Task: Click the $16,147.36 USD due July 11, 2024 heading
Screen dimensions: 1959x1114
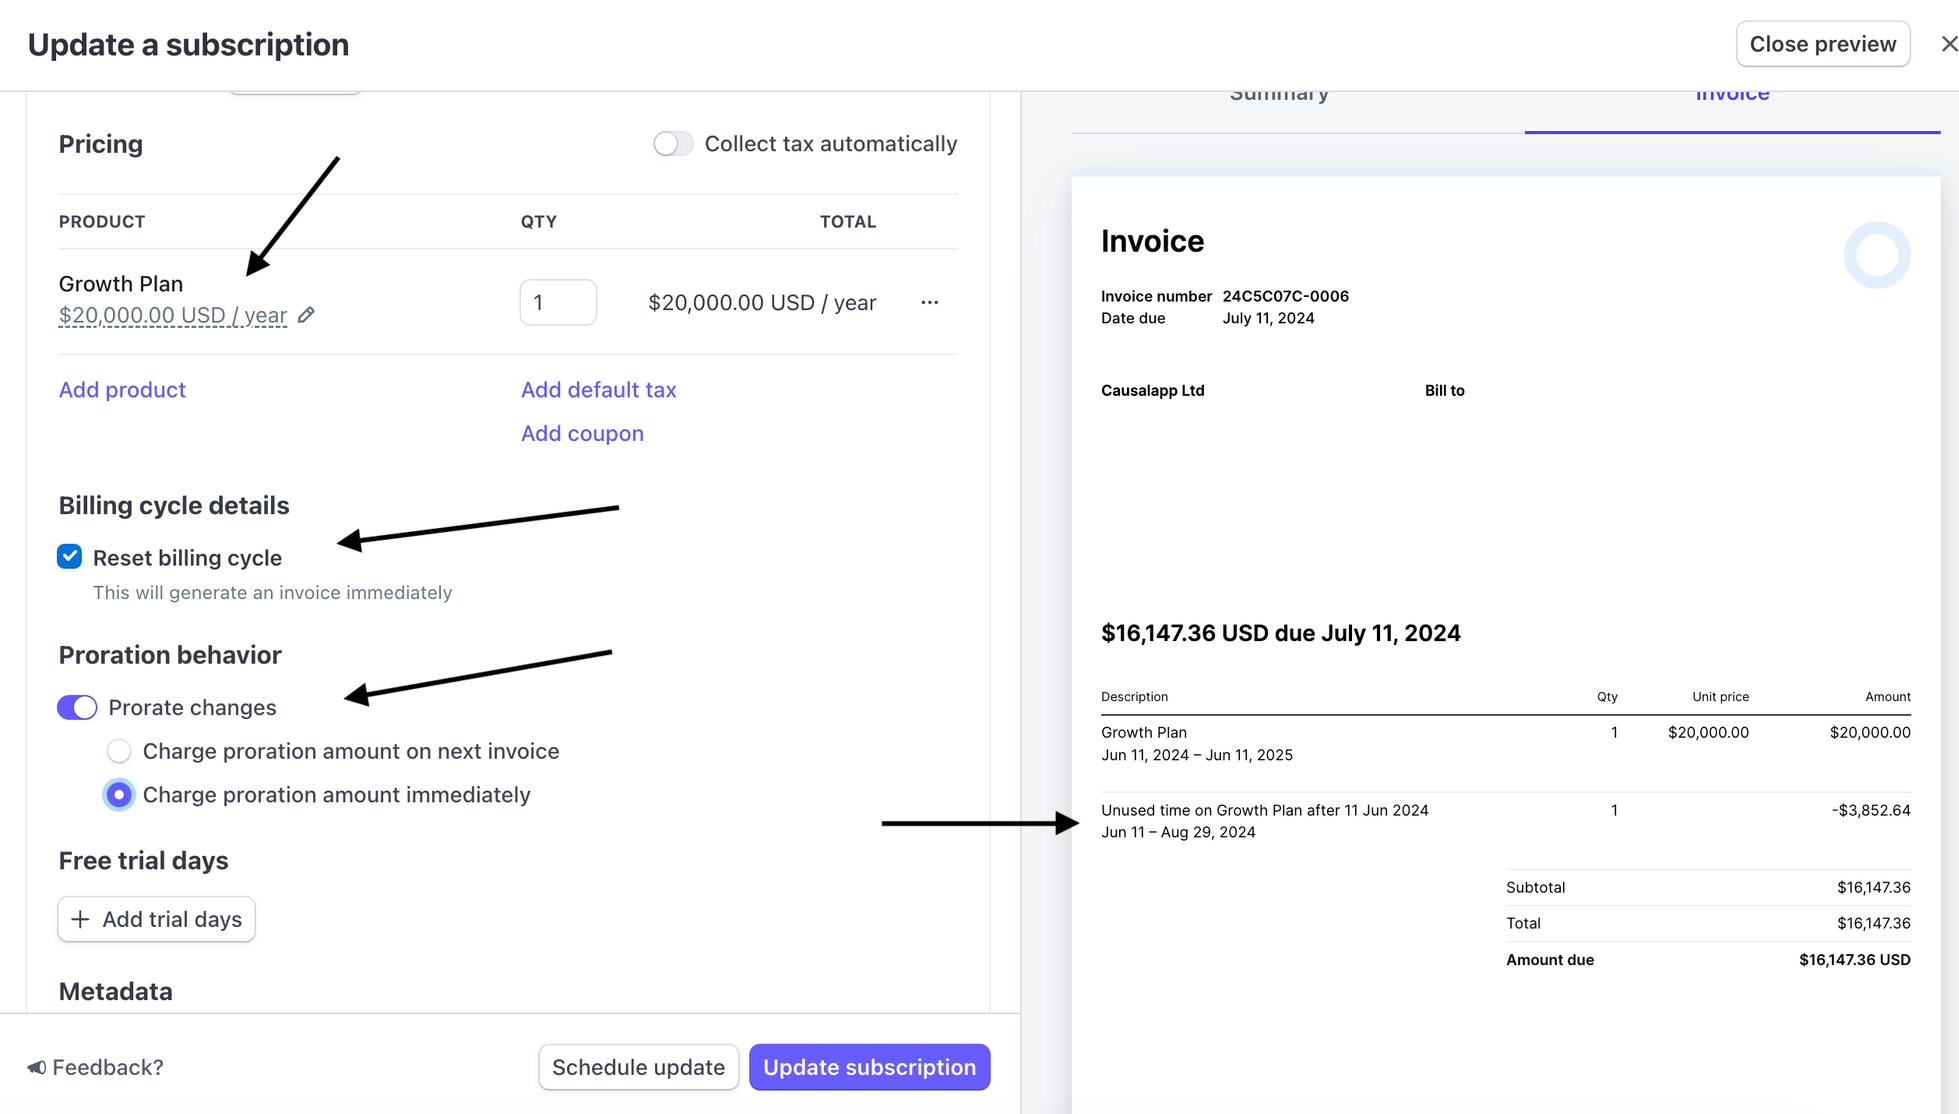Action: (1280, 633)
